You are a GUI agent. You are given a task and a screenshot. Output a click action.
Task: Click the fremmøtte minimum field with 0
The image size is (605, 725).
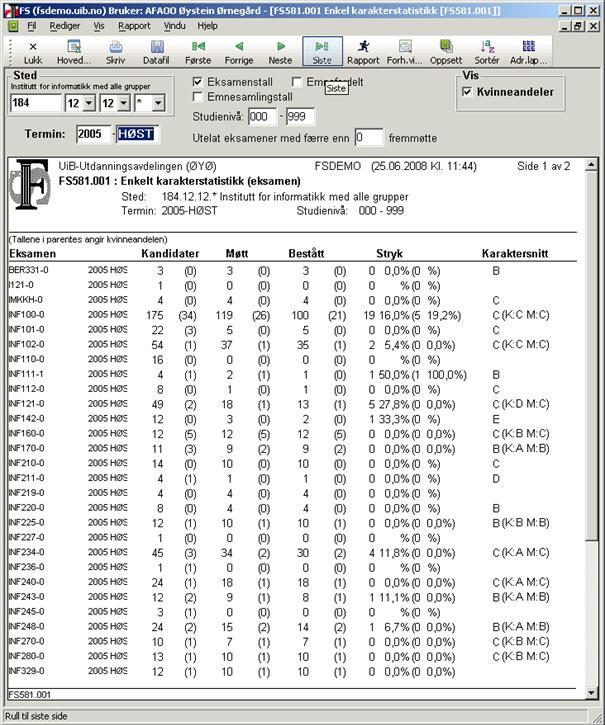pyautogui.click(x=369, y=137)
